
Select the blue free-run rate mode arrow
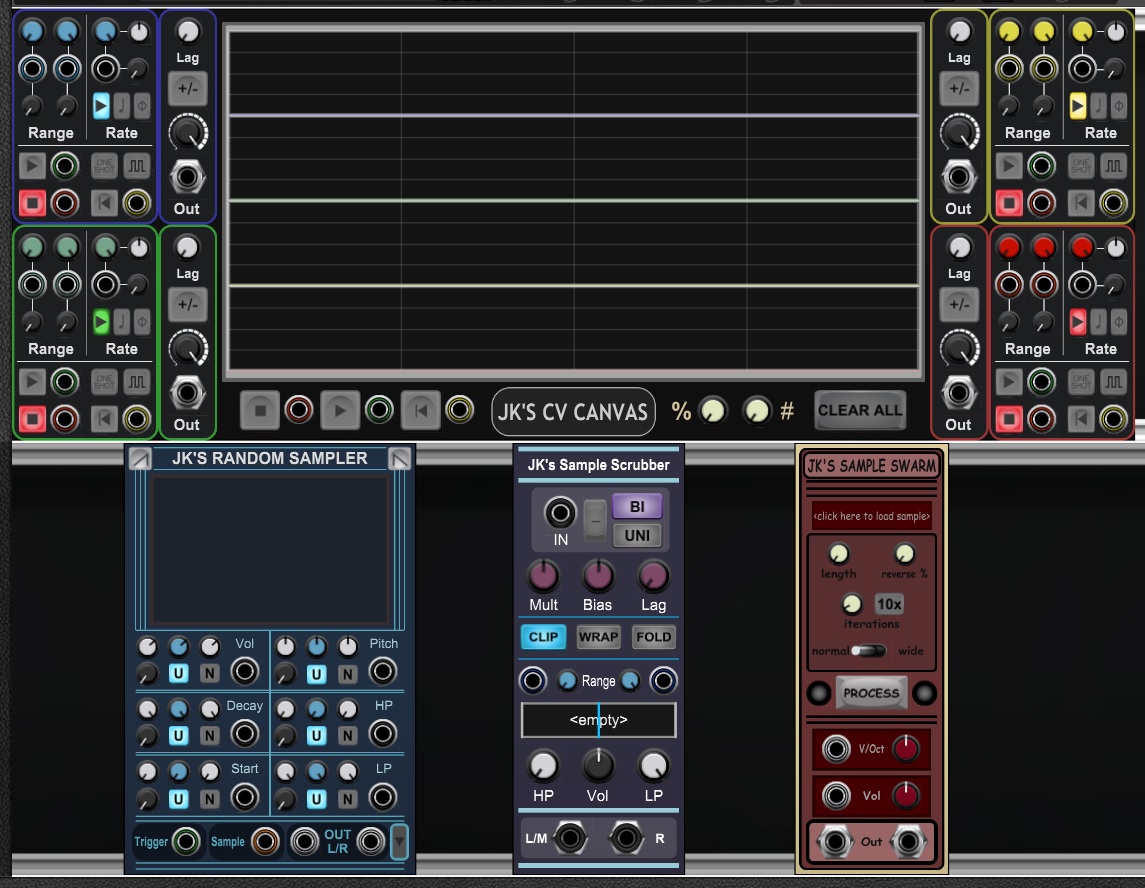point(101,106)
